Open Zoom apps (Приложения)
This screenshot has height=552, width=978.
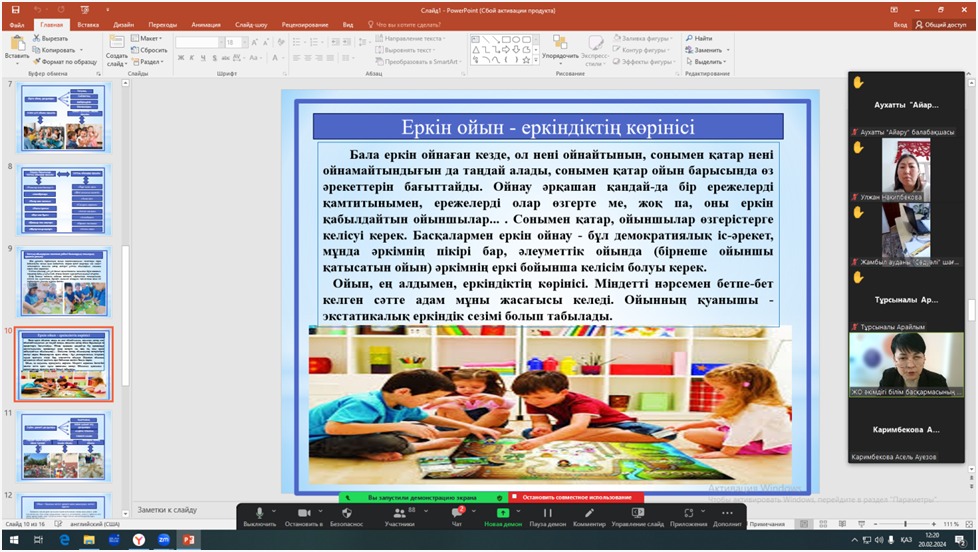coord(689,517)
